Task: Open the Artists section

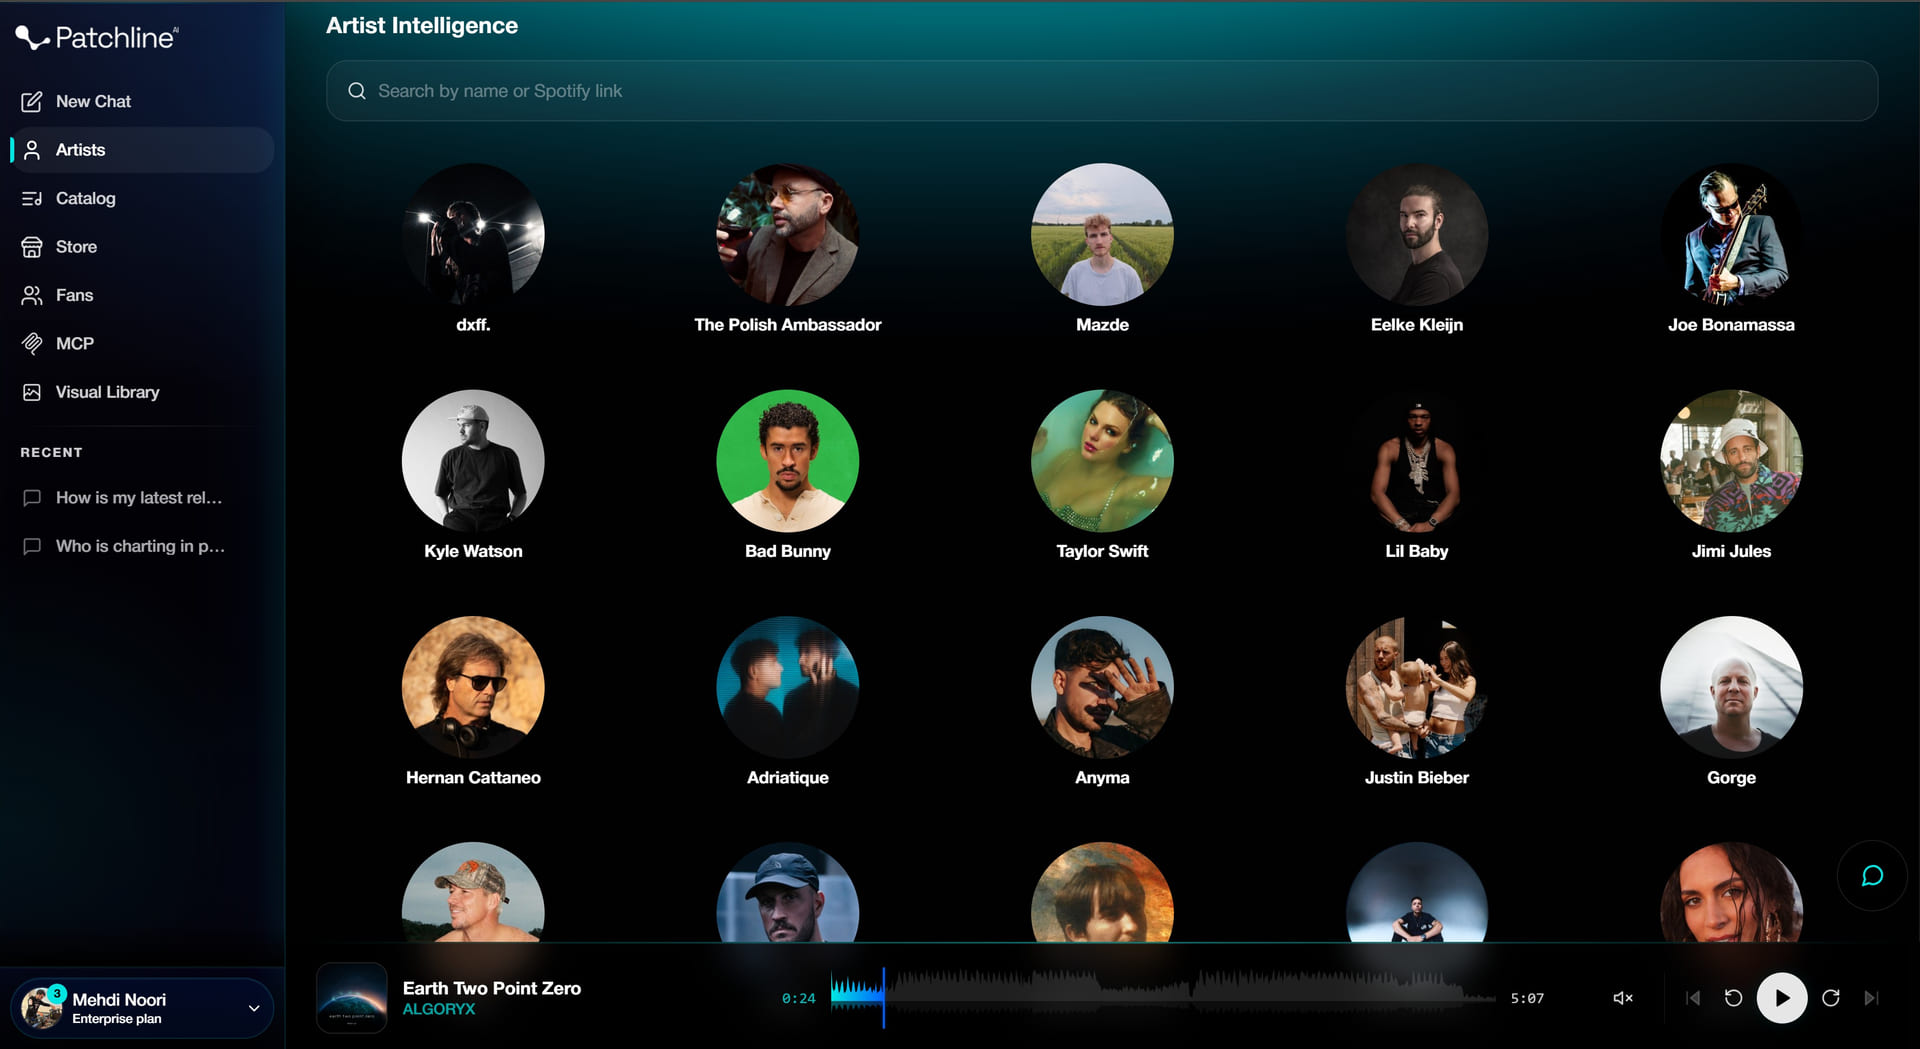Action: [x=142, y=150]
